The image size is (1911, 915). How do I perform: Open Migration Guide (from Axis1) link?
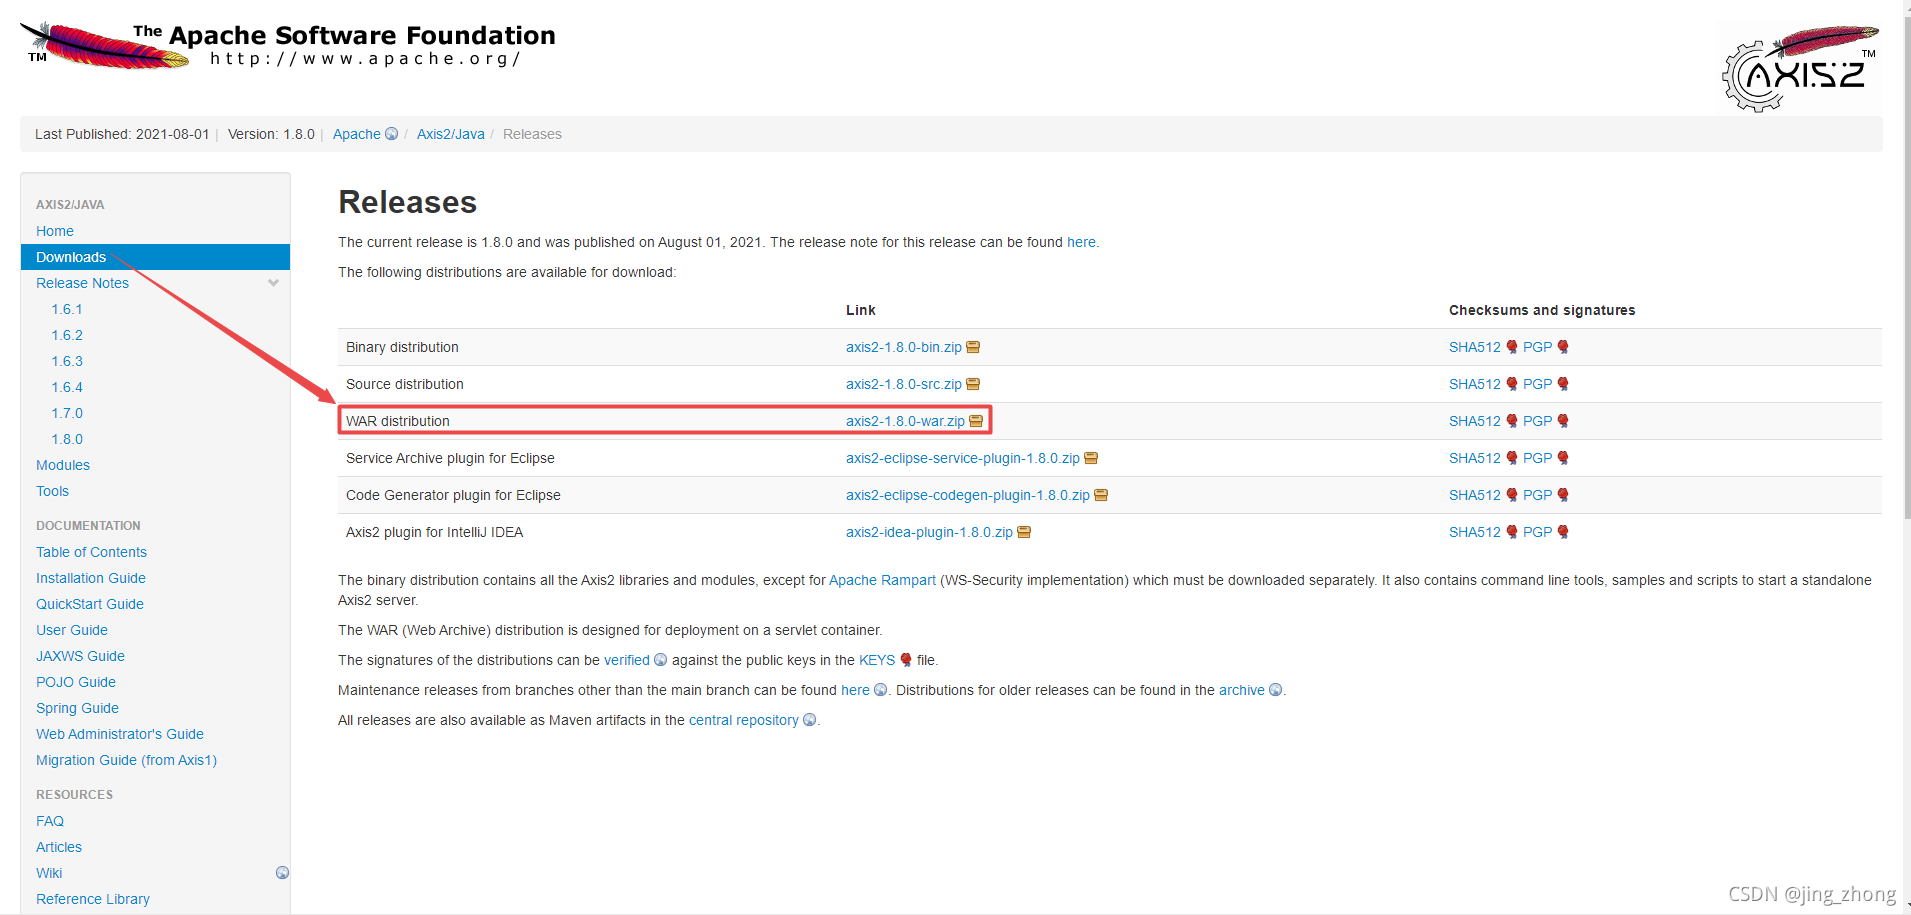tap(126, 760)
